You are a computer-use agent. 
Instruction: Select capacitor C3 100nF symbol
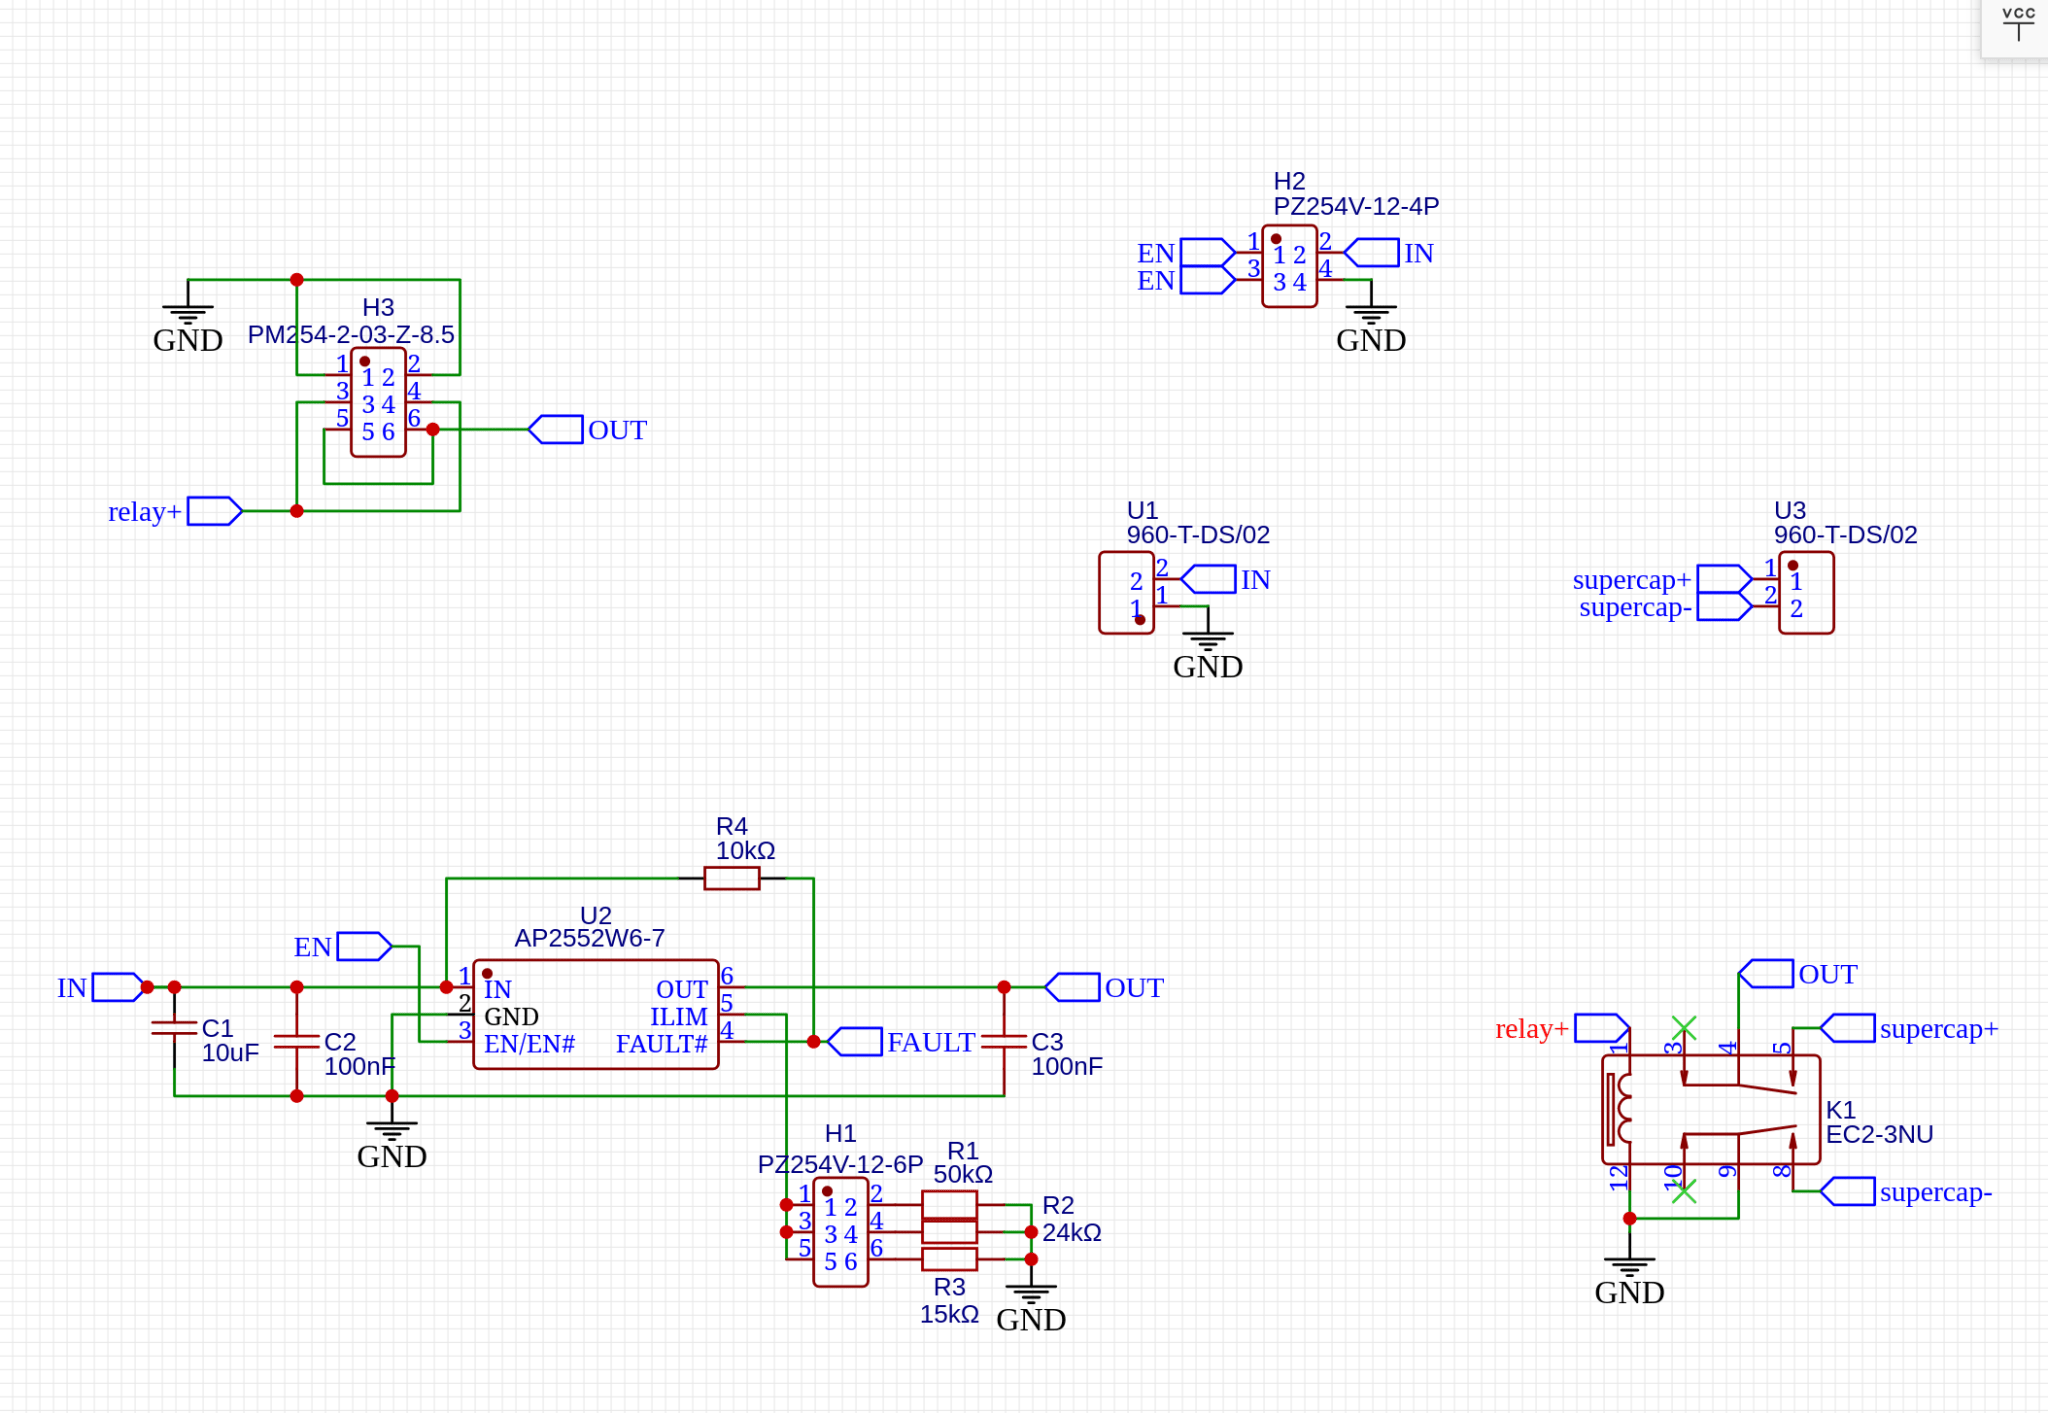(1004, 1041)
